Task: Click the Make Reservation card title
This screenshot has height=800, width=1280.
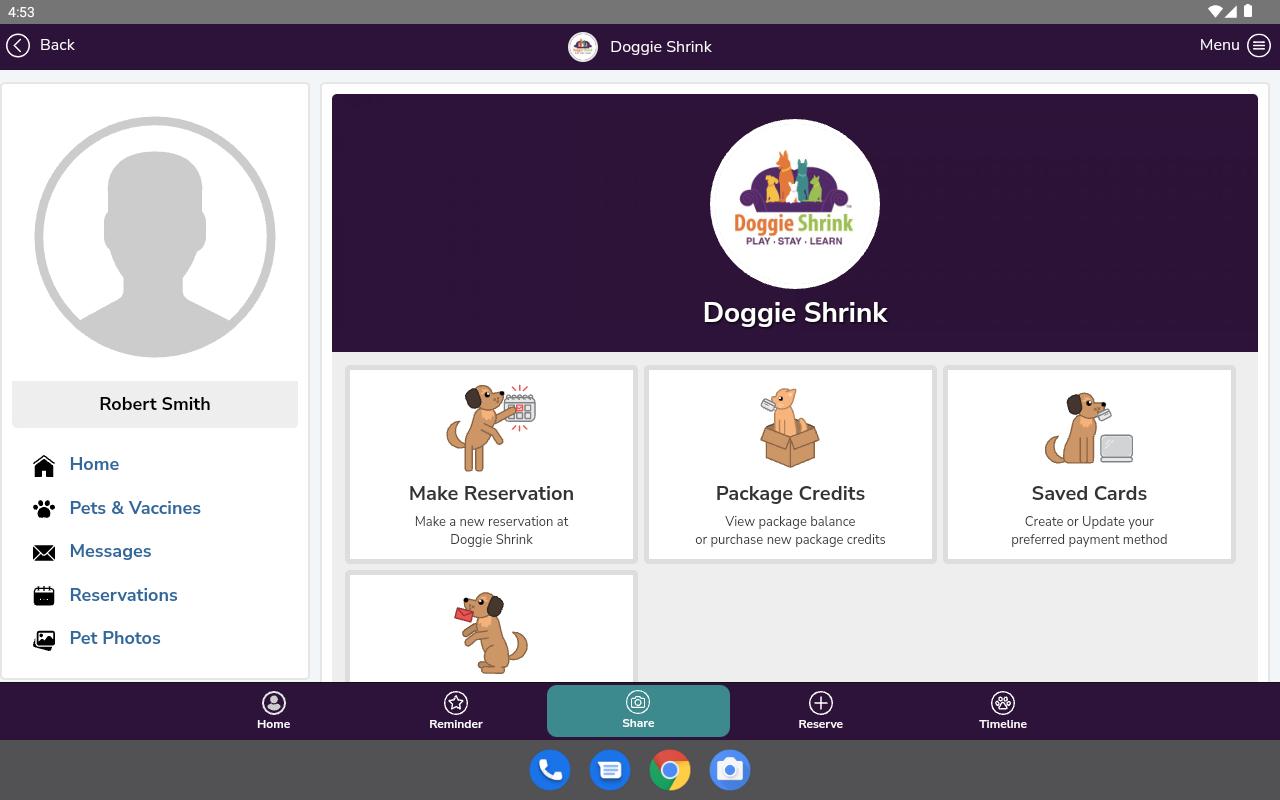Action: [491, 493]
